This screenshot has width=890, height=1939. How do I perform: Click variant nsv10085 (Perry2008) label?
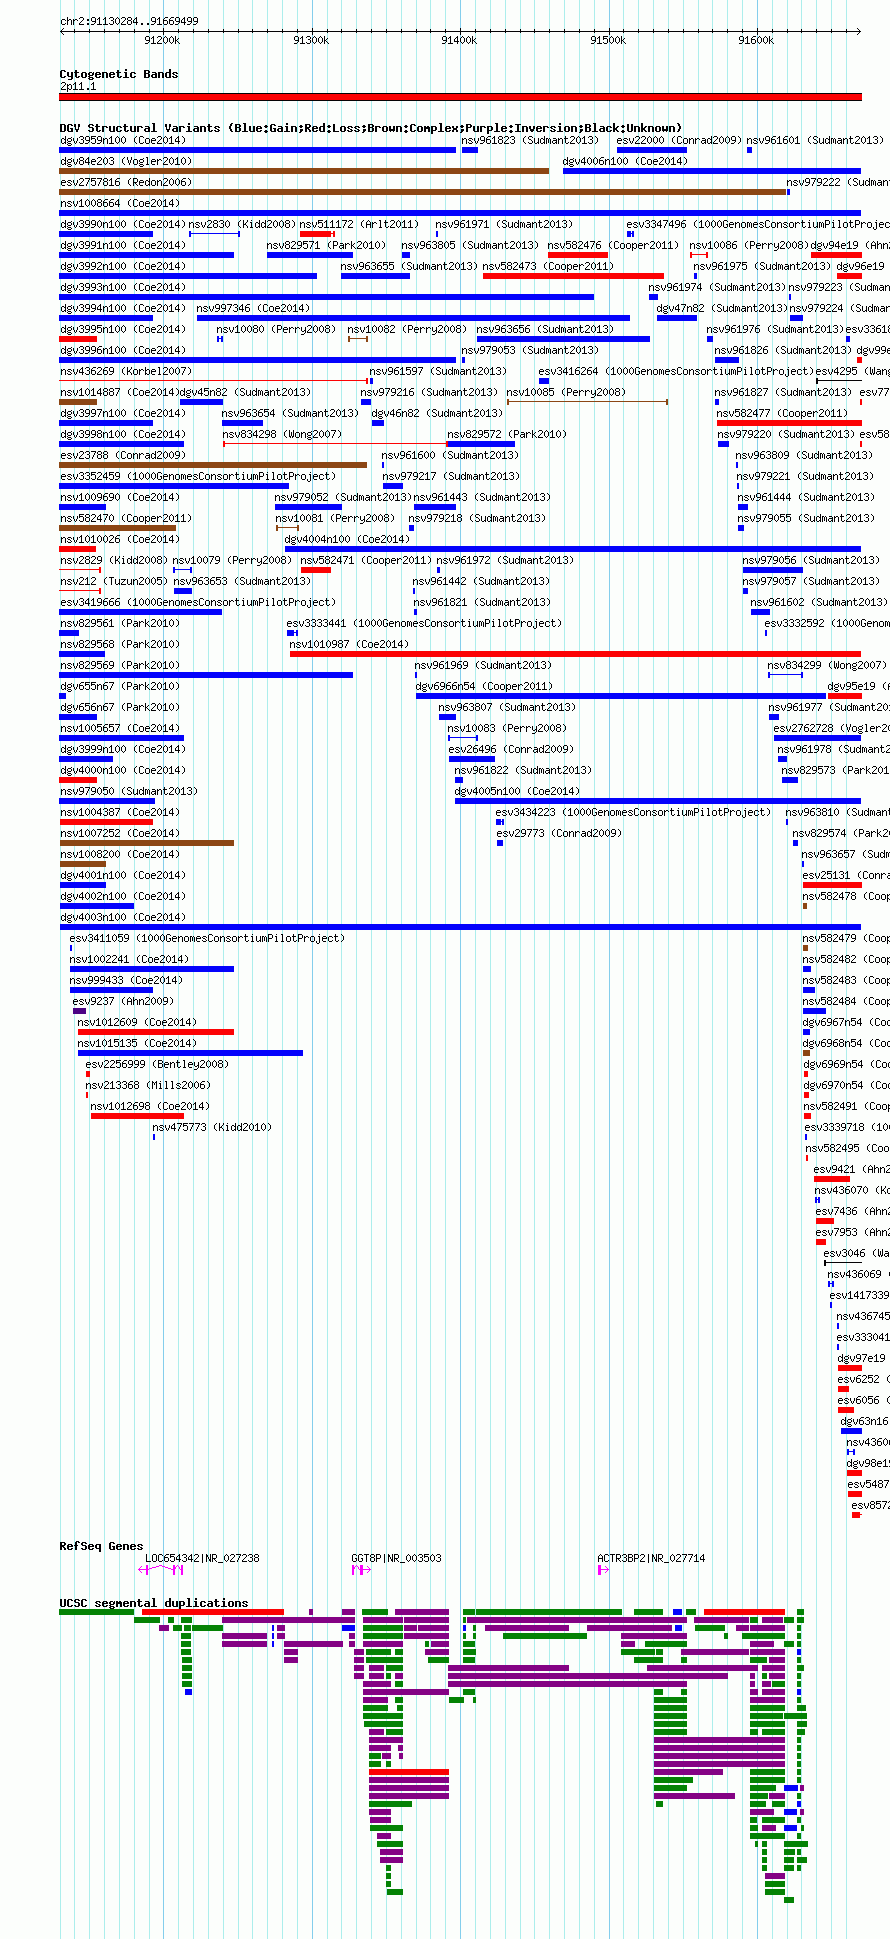[566, 392]
